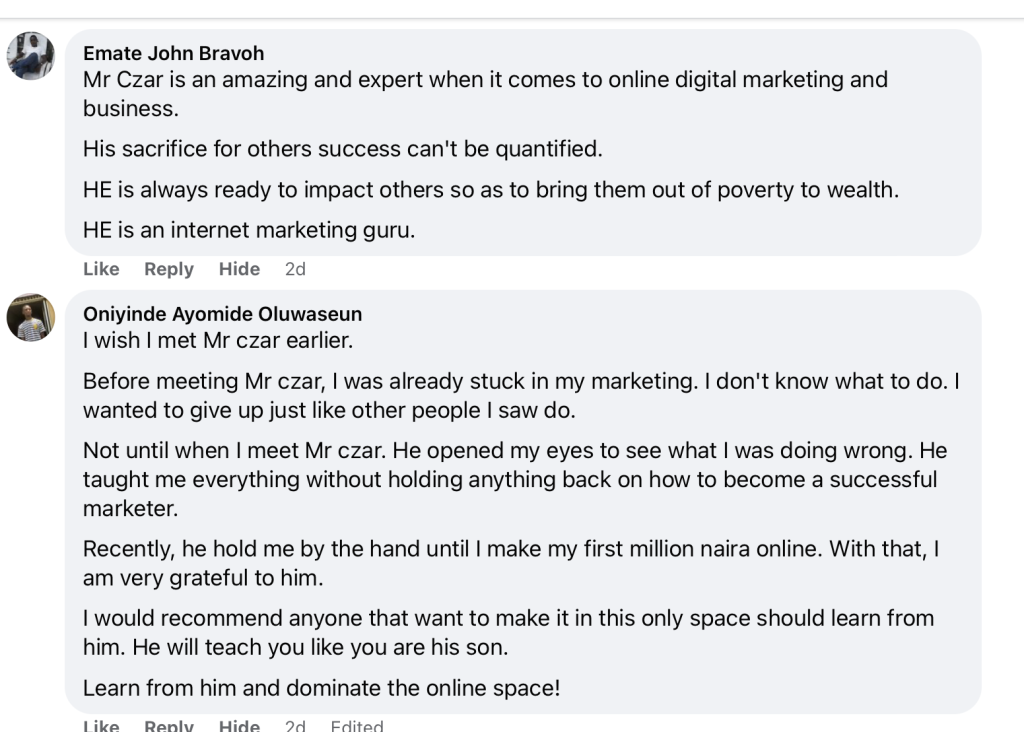Click the line 'I wish I met Mr czar earlier'
This screenshot has height=732, width=1024.
click(x=217, y=340)
